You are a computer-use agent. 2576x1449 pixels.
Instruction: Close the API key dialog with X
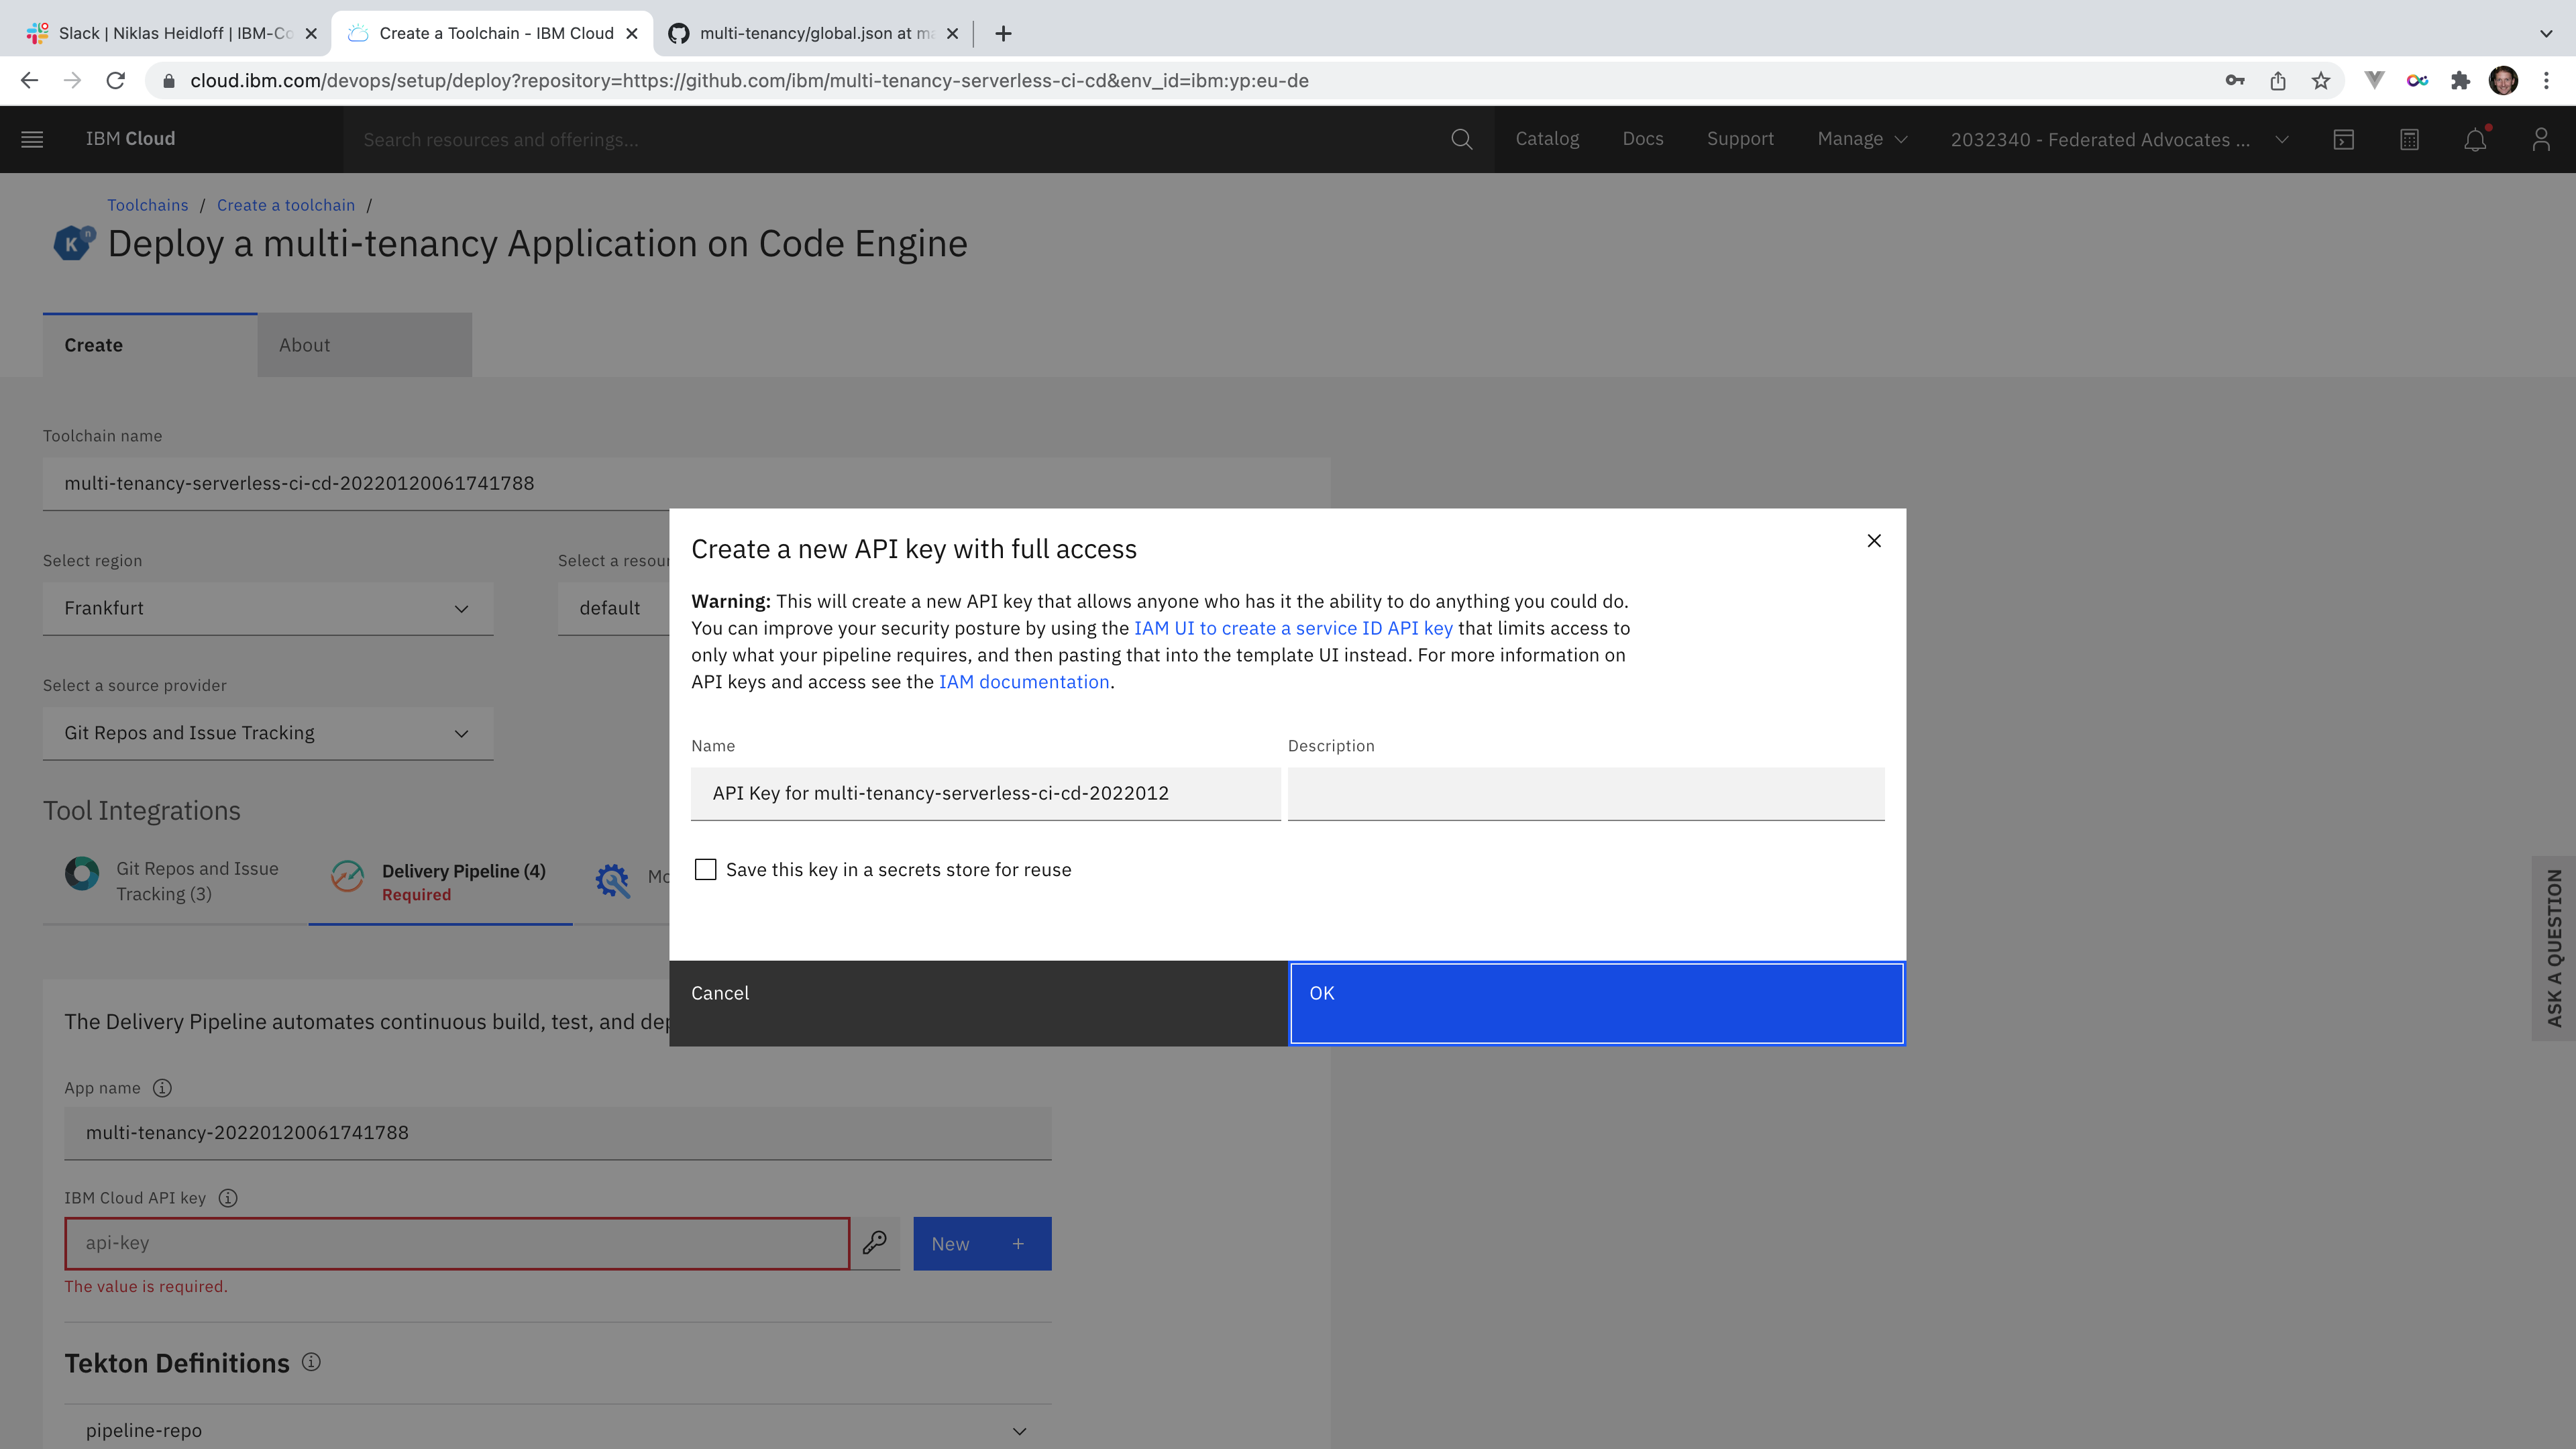1874,541
